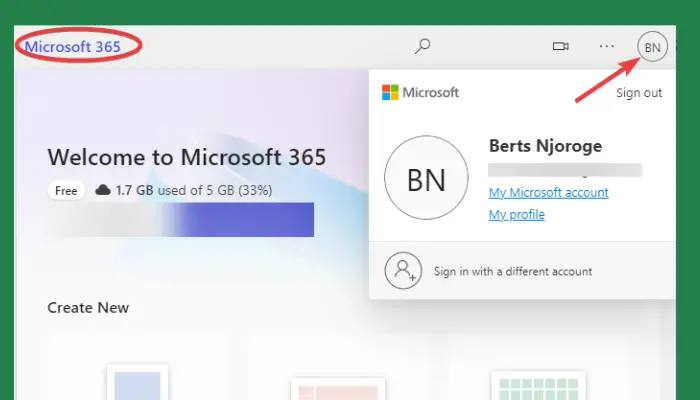700x400 pixels.
Task: Open the search magnifier icon
Action: (x=422, y=46)
